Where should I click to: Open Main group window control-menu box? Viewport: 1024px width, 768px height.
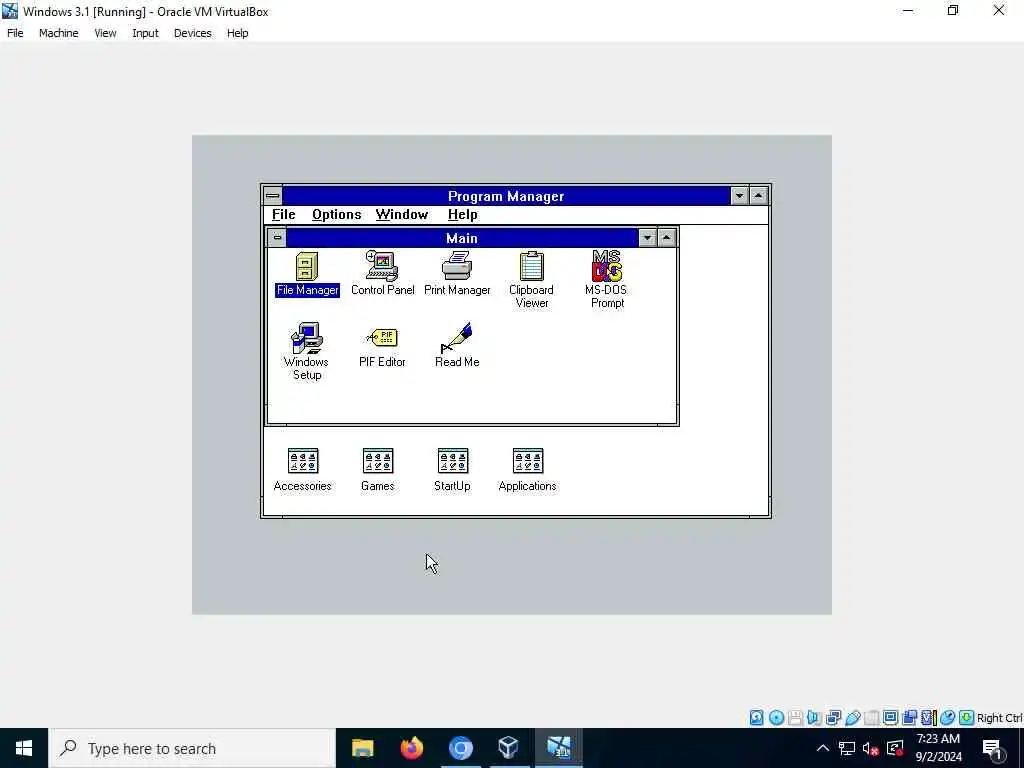point(277,238)
